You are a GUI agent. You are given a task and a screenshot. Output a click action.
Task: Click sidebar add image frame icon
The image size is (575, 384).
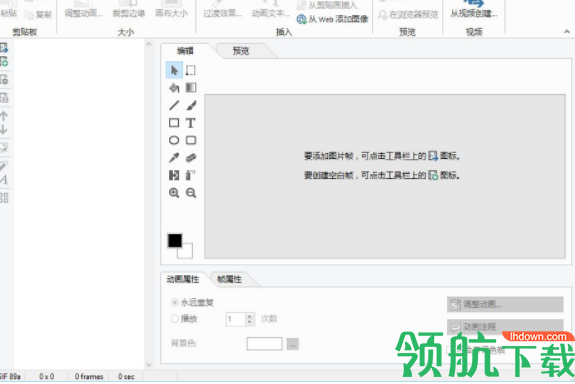[x=4, y=48]
